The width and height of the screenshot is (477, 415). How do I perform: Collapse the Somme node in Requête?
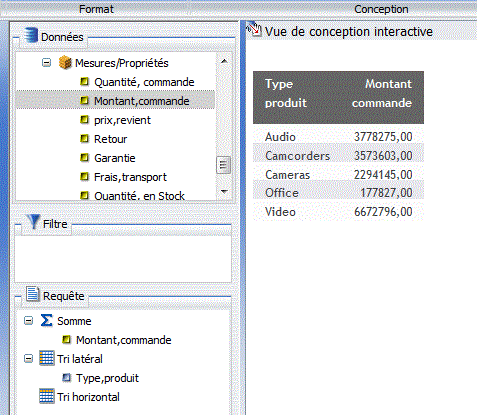pos(29,321)
